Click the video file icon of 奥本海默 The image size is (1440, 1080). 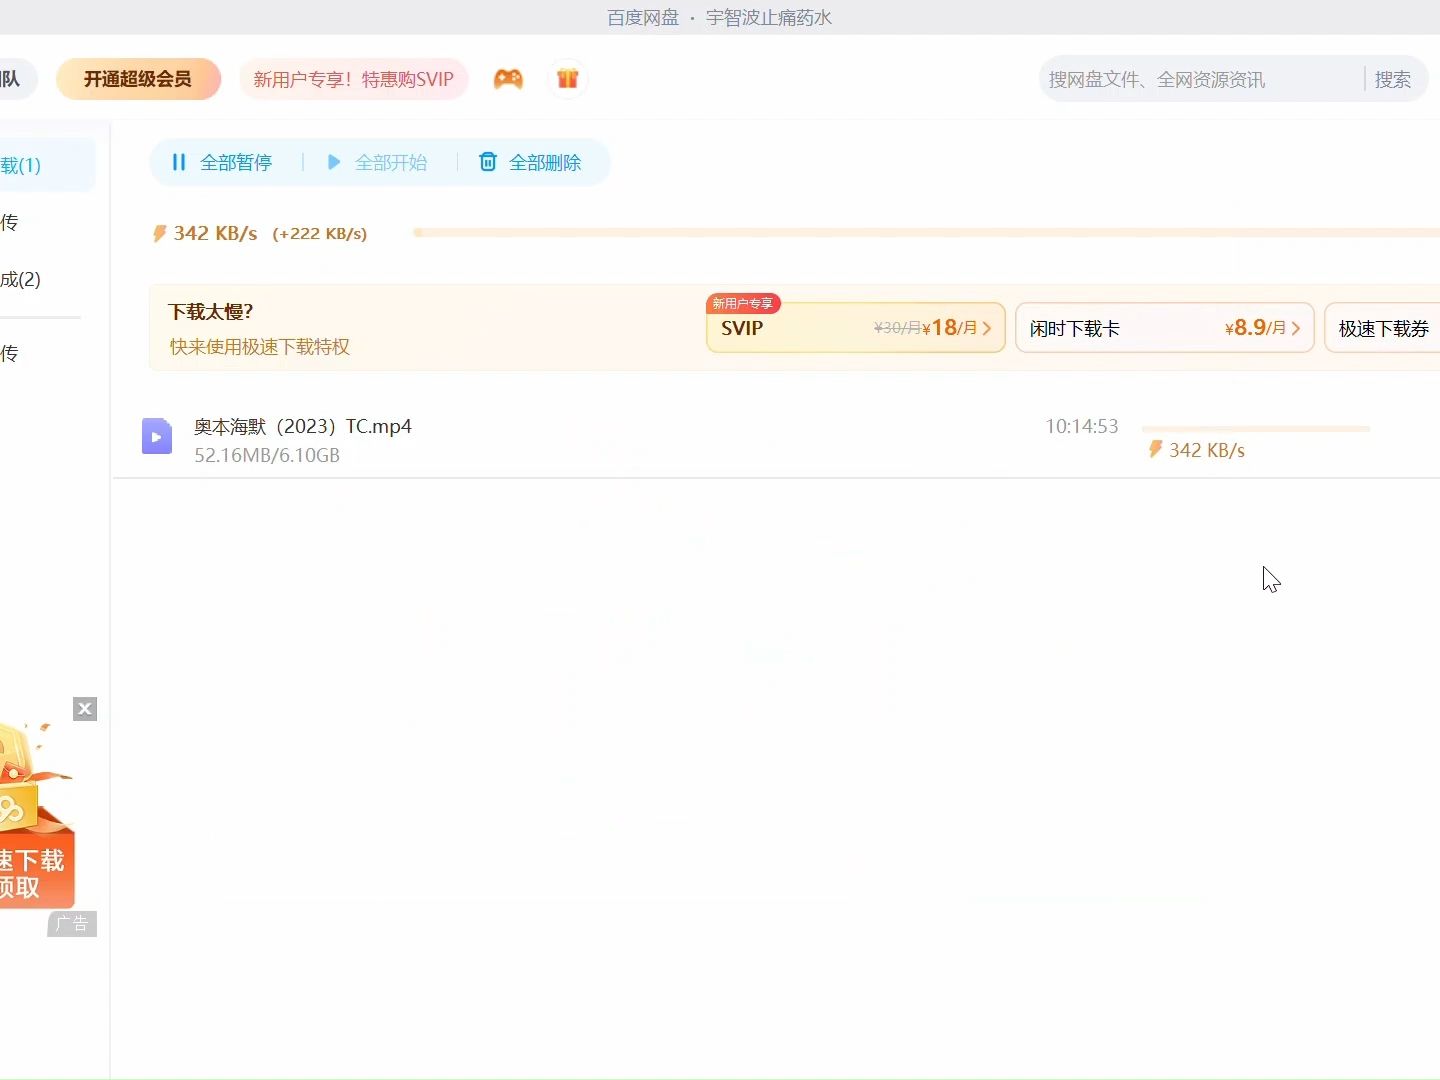click(157, 436)
